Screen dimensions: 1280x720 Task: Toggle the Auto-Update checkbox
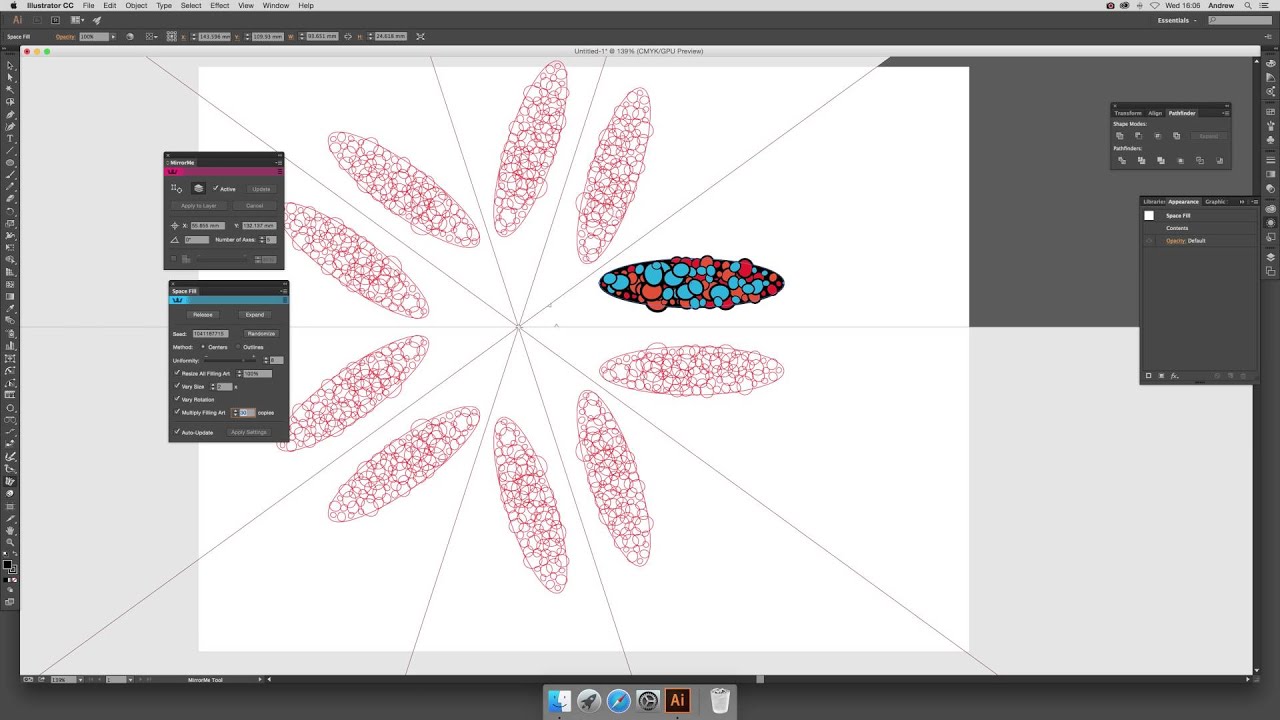pyautogui.click(x=177, y=432)
